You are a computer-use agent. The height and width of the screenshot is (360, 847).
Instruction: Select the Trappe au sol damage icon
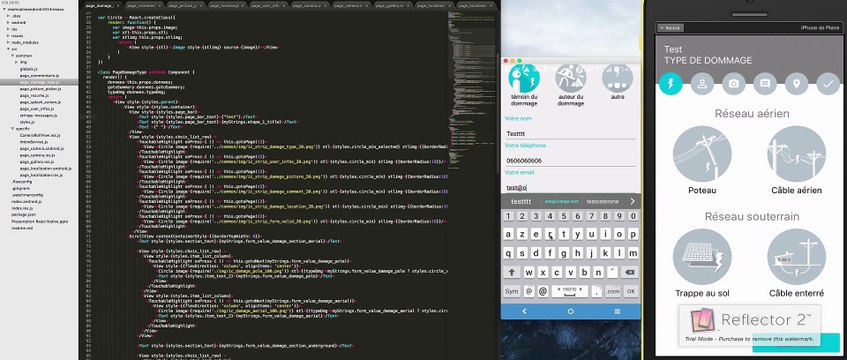pos(702,258)
